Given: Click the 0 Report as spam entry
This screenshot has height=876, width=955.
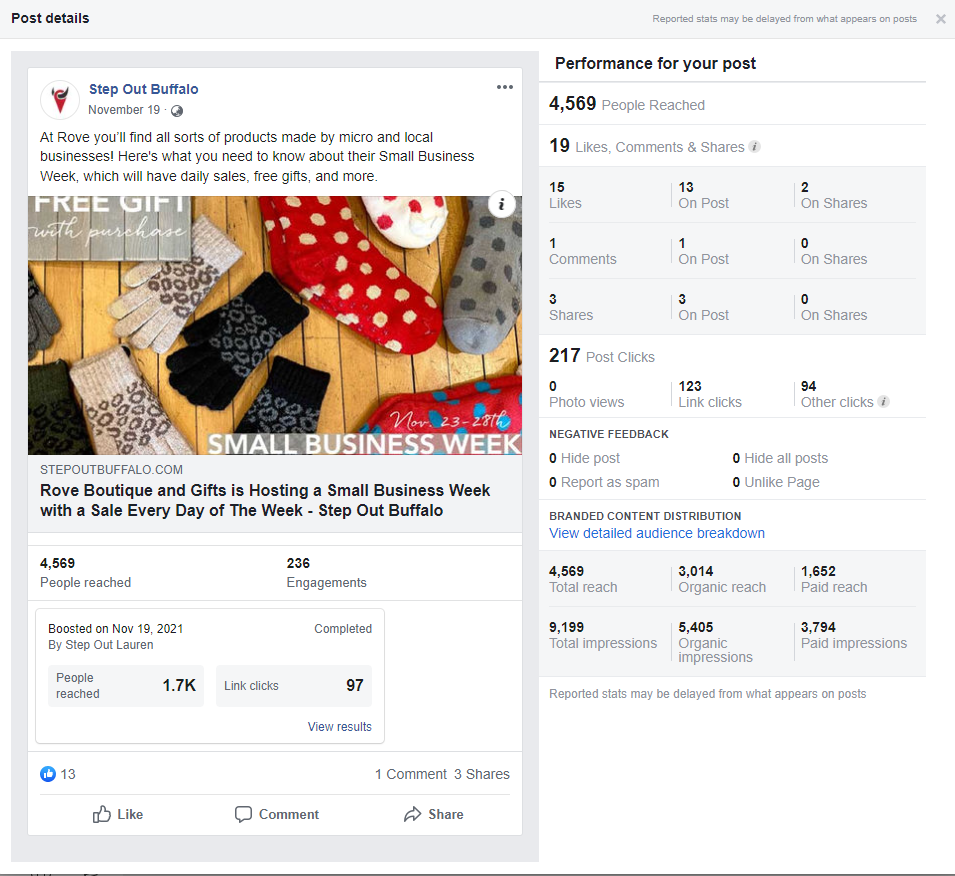Looking at the screenshot, I should coord(604,482).
